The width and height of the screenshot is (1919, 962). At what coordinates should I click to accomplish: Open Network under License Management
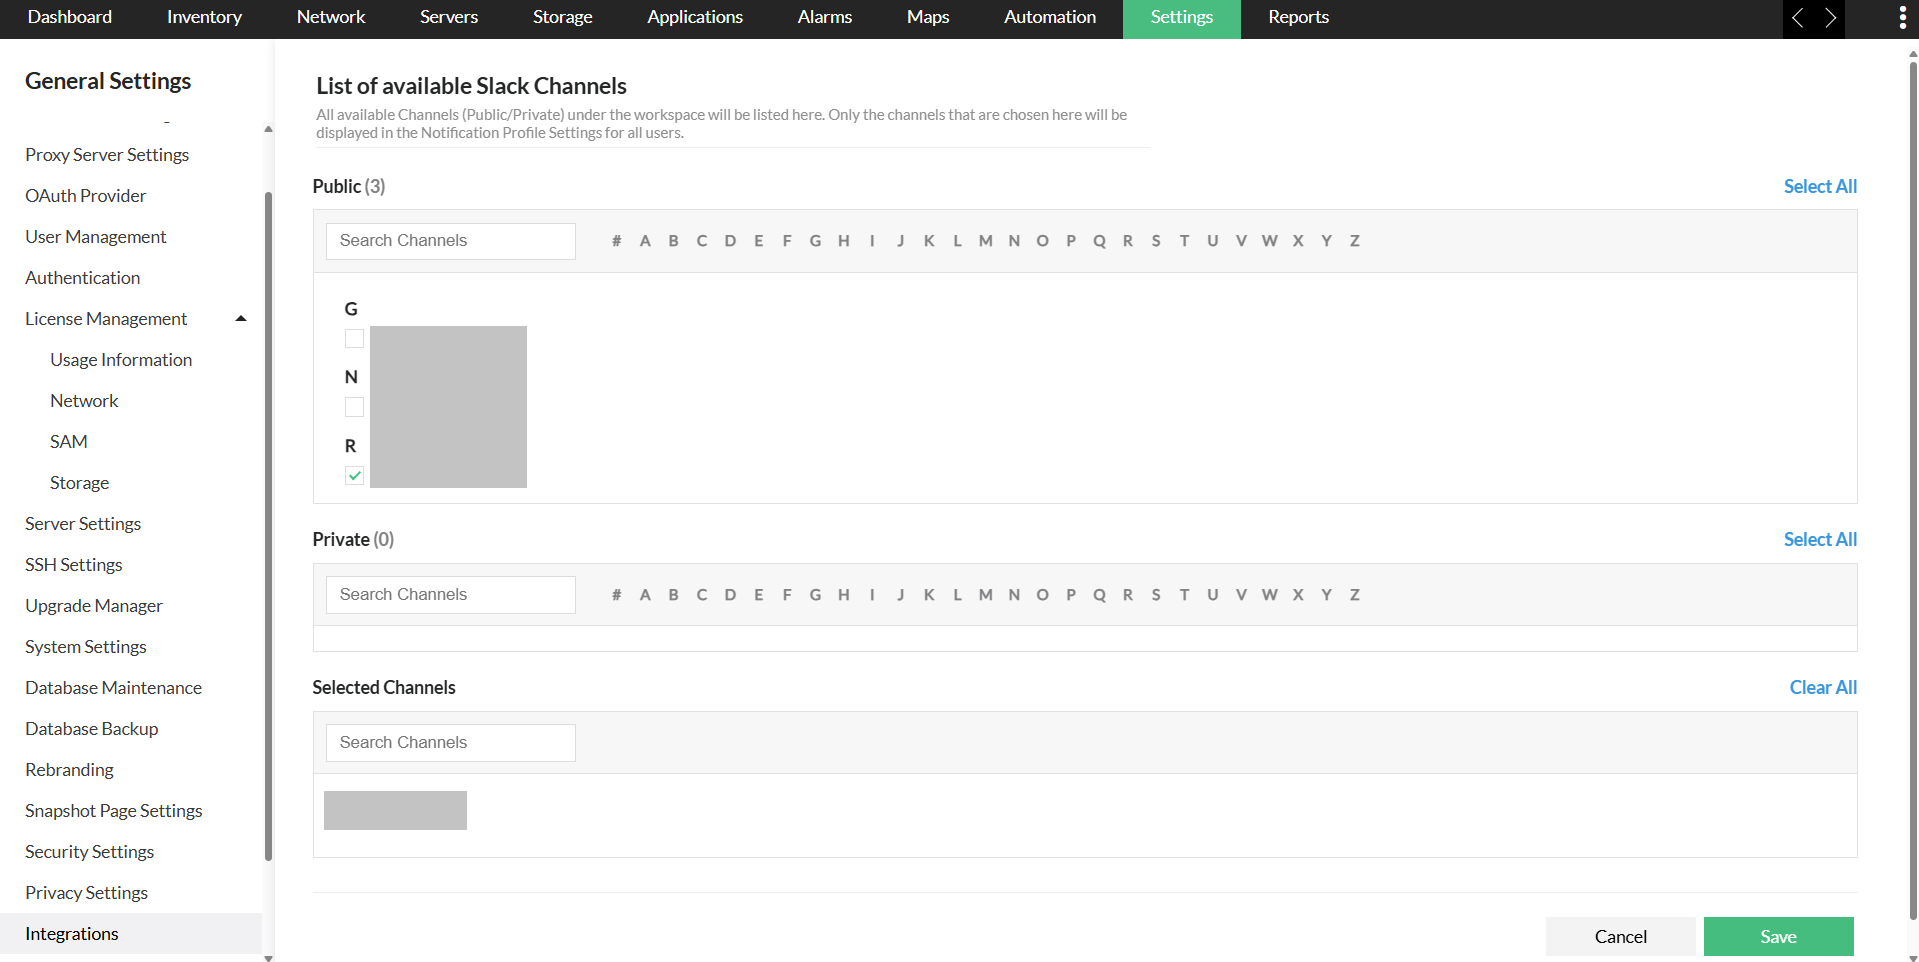tap(84, 401)
